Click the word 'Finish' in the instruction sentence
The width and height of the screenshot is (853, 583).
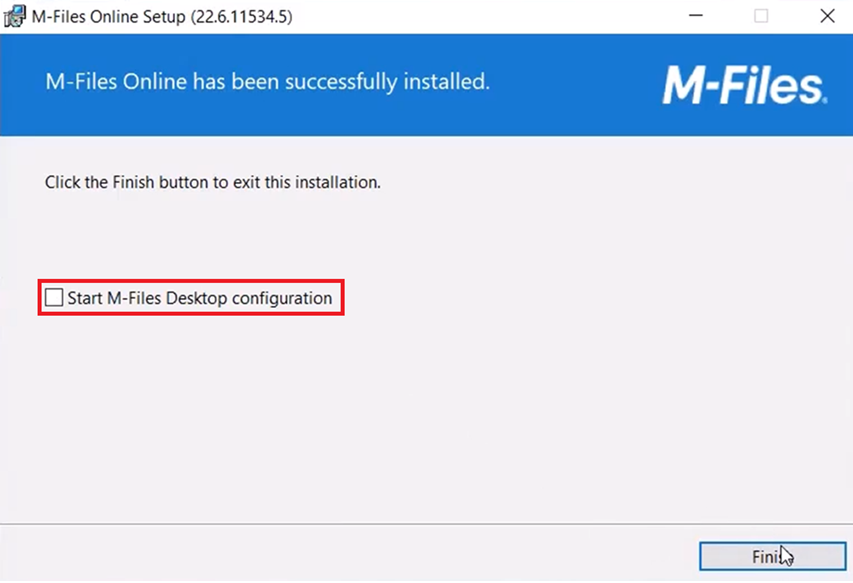(x=133, y=182)
